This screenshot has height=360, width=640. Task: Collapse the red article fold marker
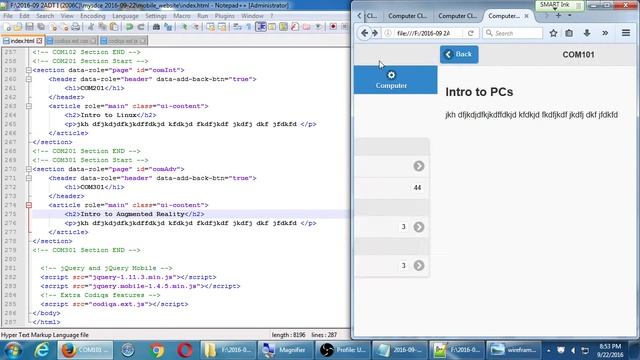click(x=29, y=205)
